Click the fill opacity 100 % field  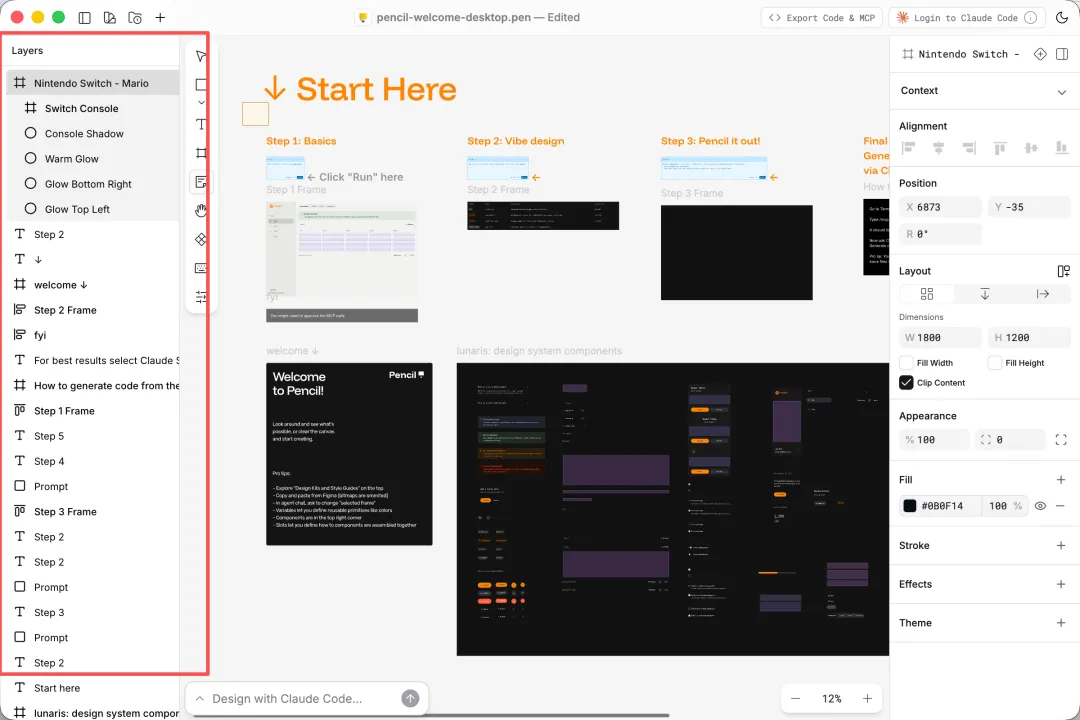tap(1006, 506)
